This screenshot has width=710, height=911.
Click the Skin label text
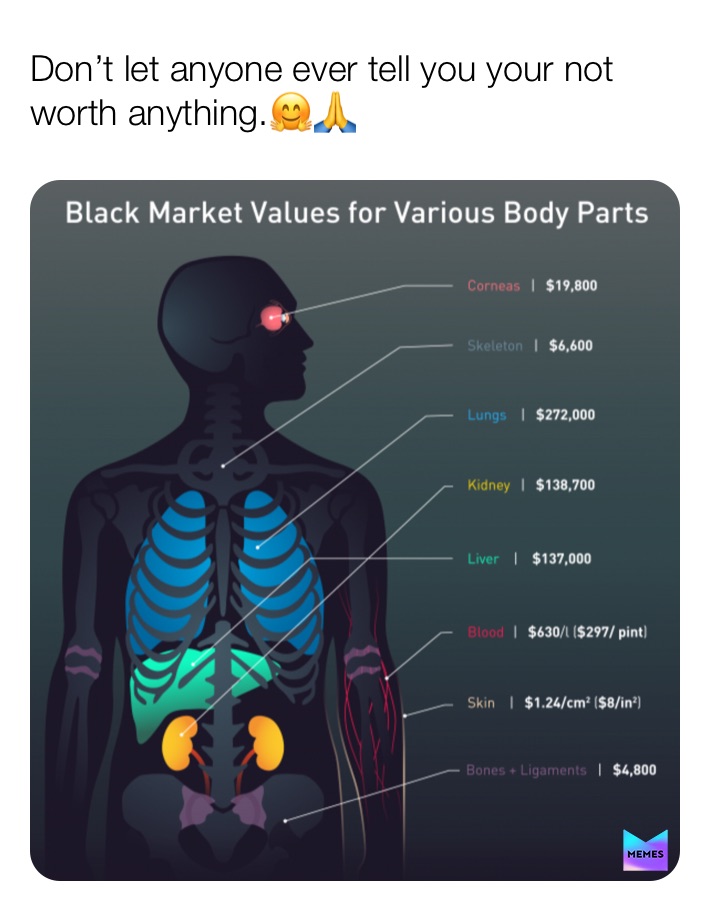coord(481,703)
